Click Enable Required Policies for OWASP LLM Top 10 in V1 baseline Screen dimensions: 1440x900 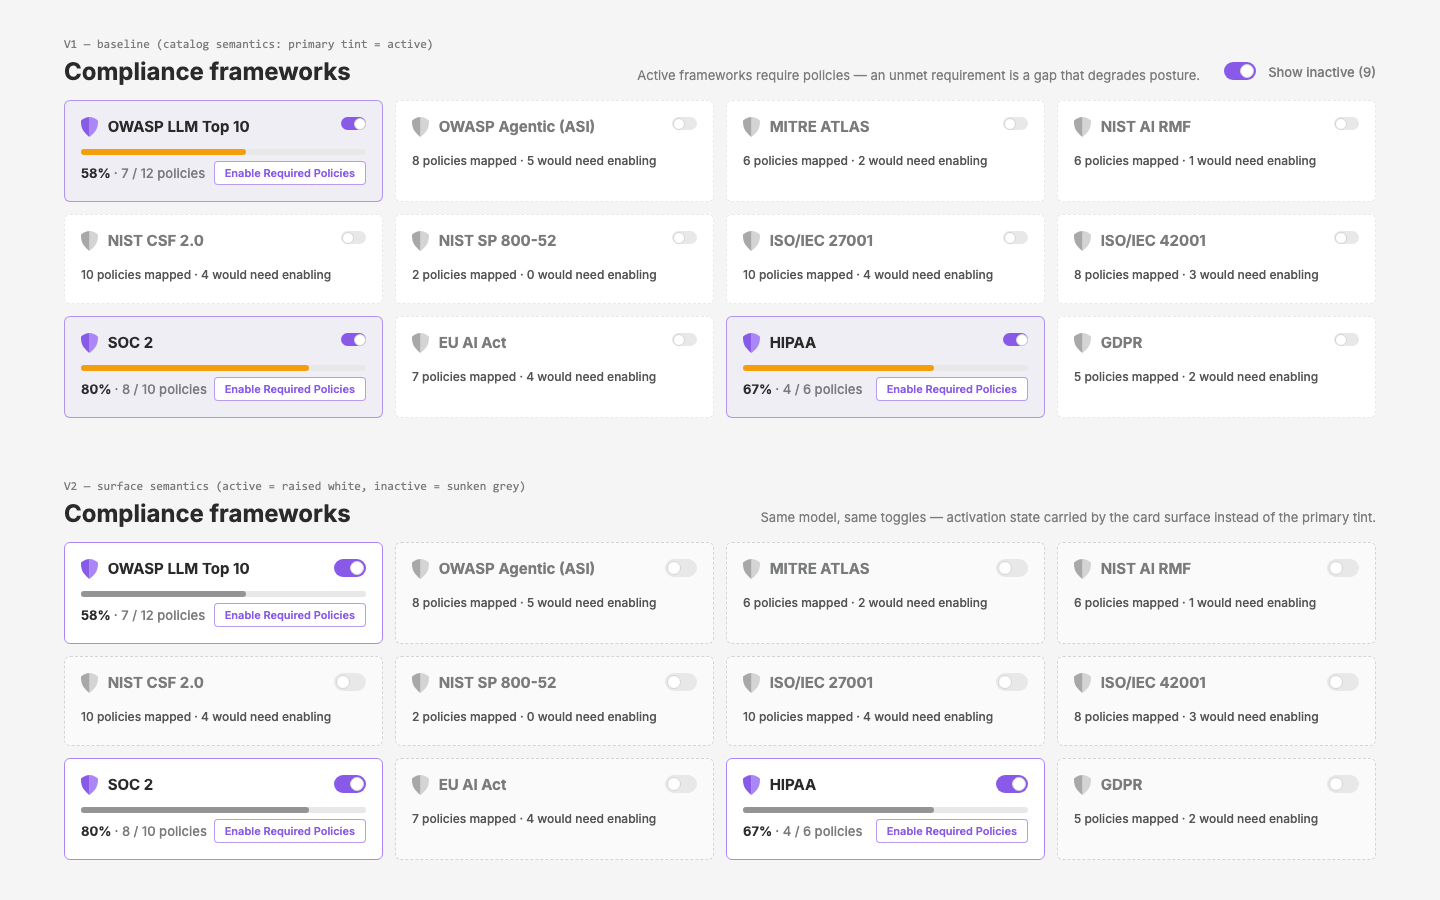[290, 173]
